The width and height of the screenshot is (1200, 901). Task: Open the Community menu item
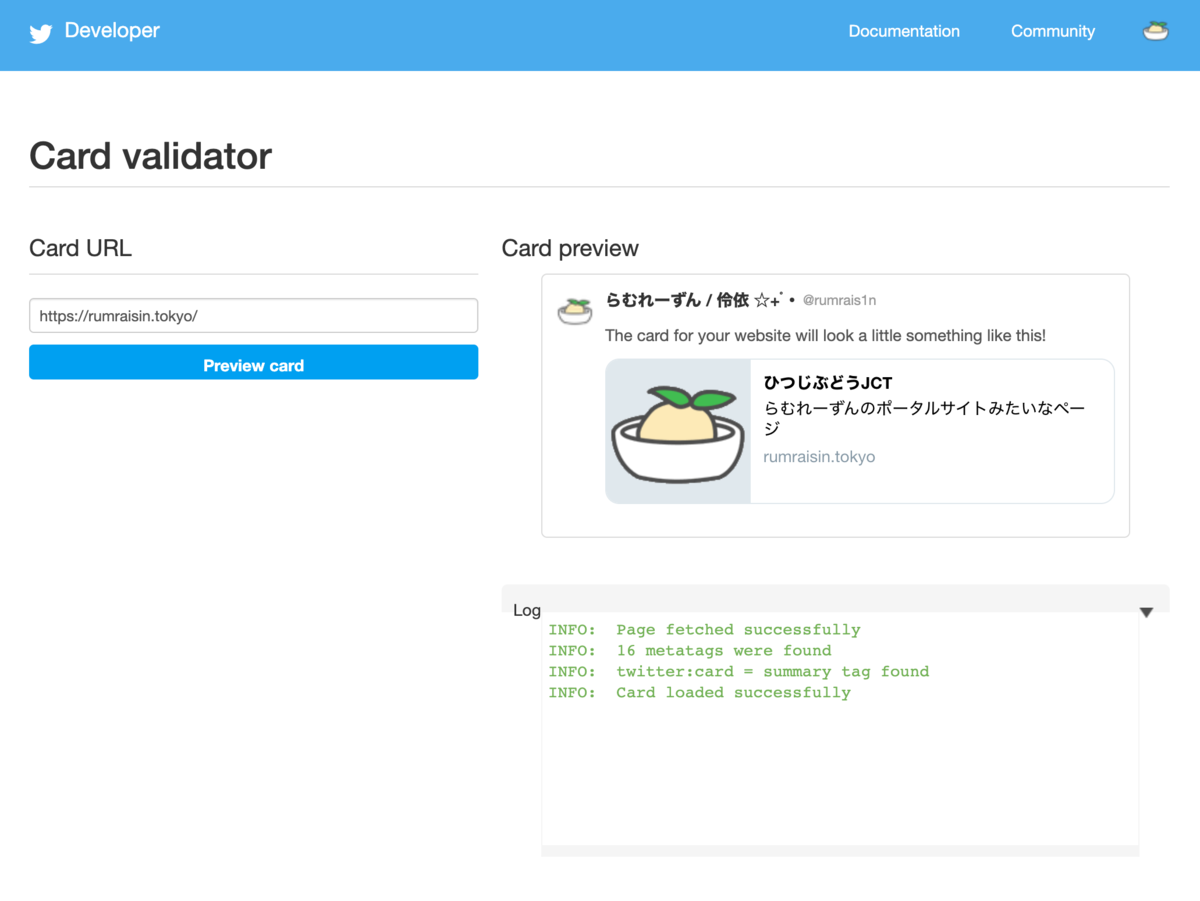click(1052, 31)
